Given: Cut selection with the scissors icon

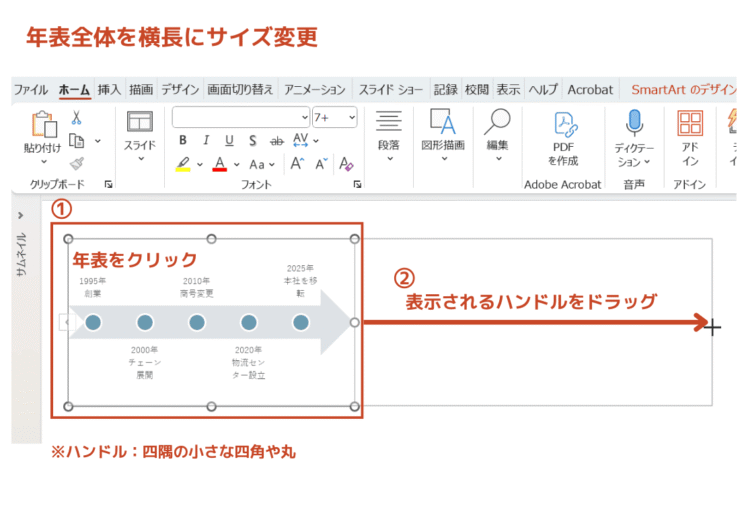Looking at the screenshot, I should click(76, 118).
